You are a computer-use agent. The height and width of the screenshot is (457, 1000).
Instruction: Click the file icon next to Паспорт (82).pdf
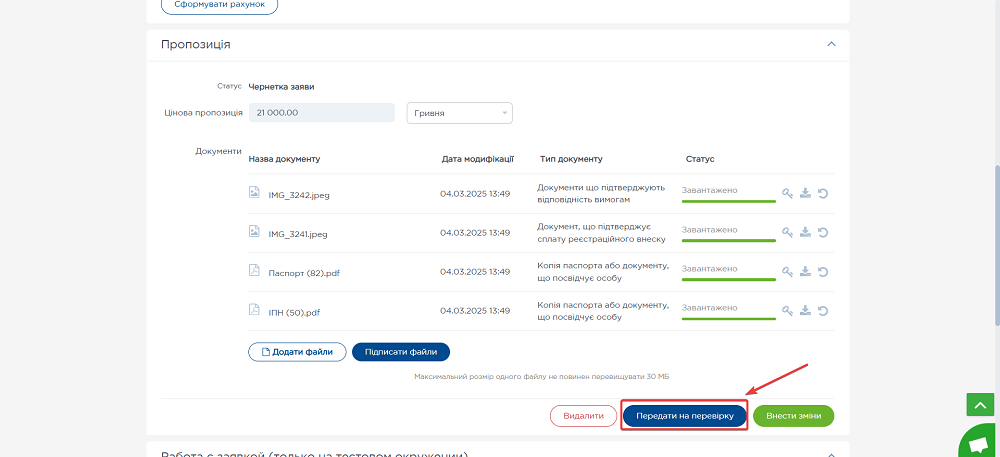254,271
